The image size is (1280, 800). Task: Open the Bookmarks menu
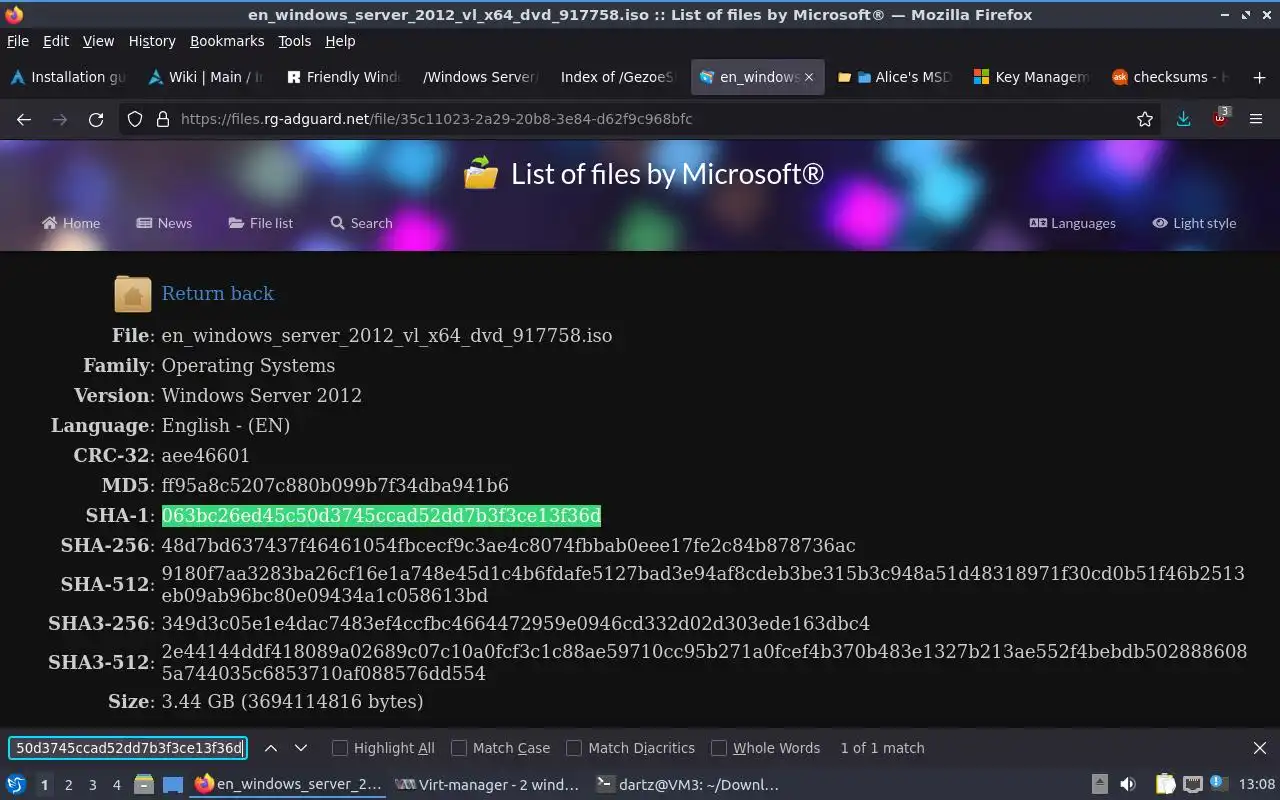[227, 41]
